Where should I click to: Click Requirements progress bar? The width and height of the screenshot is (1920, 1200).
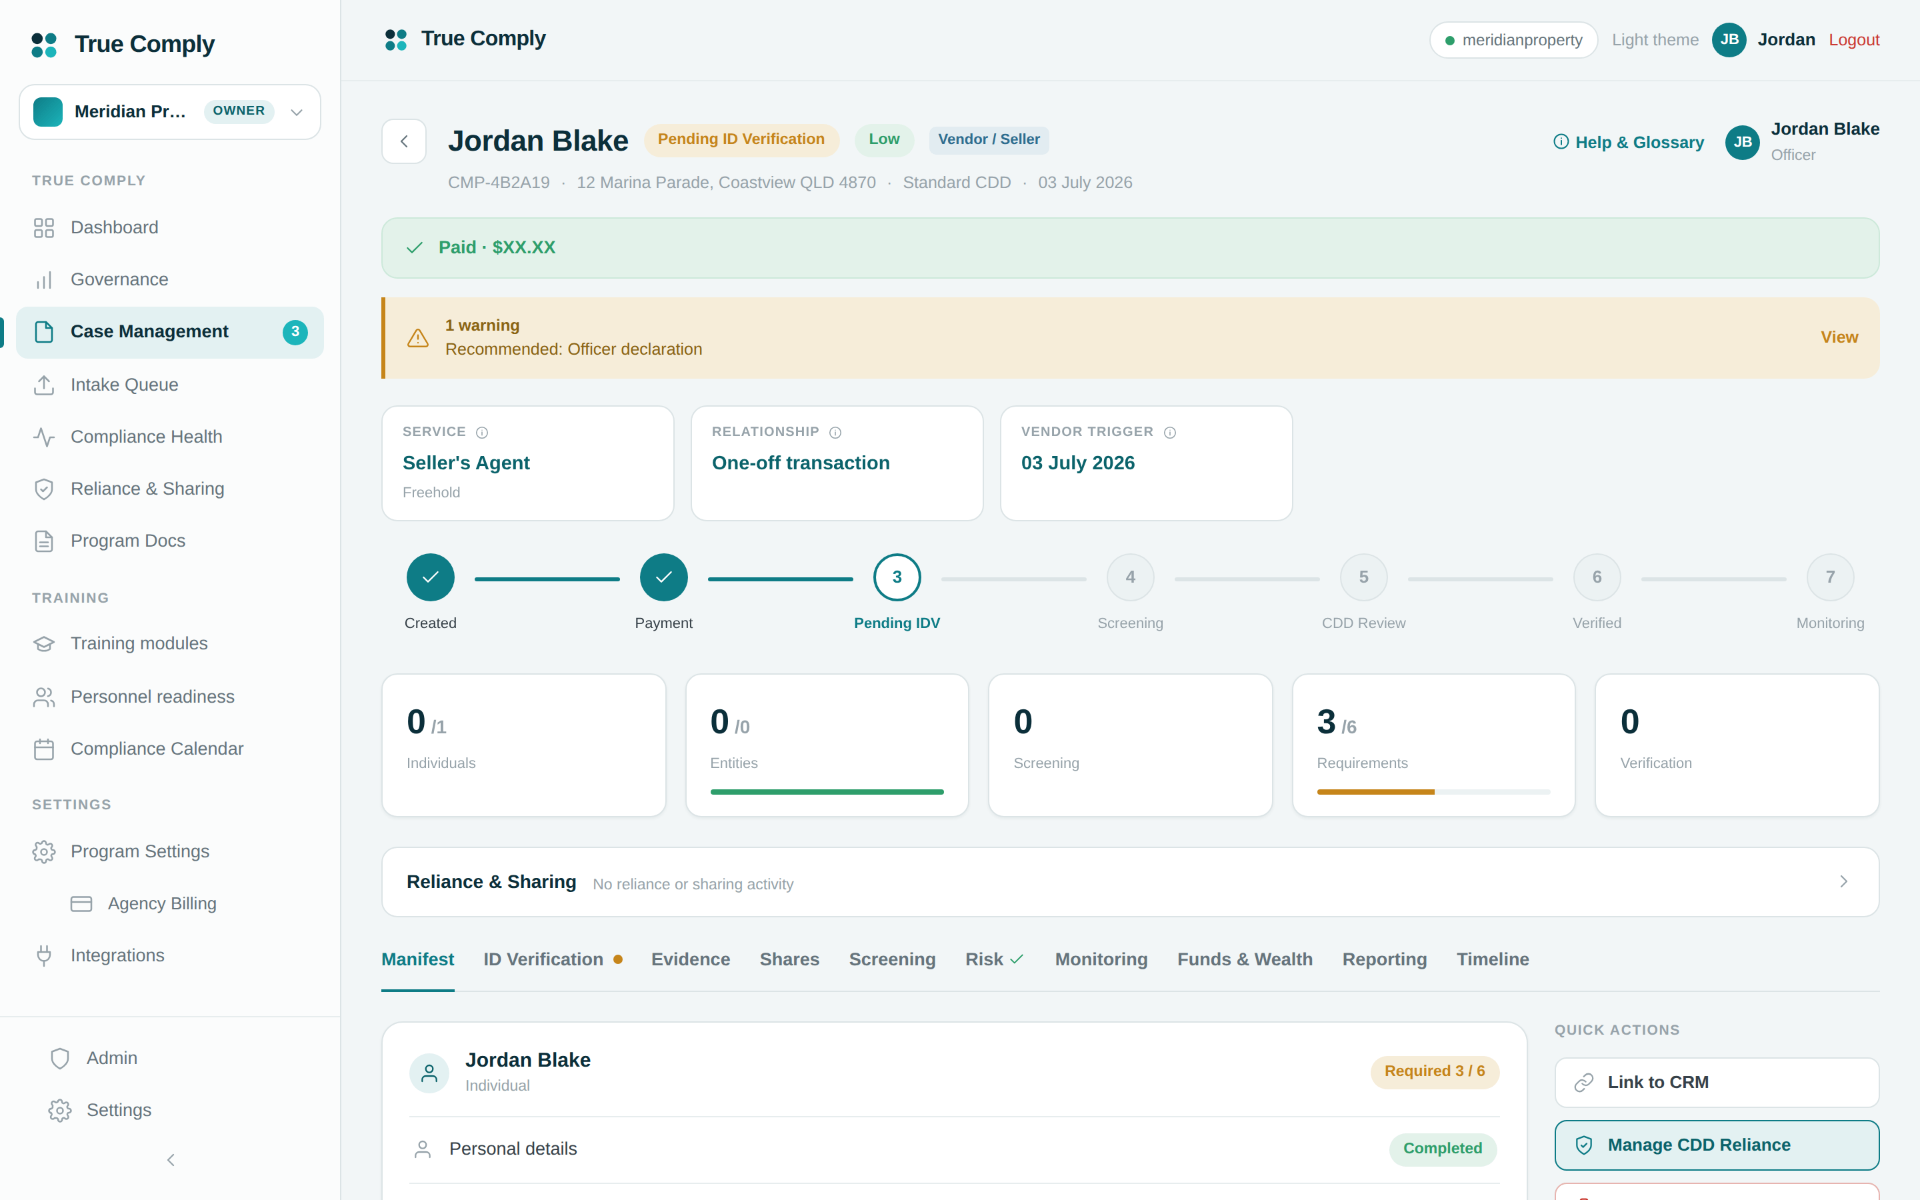pos(1434,792)
